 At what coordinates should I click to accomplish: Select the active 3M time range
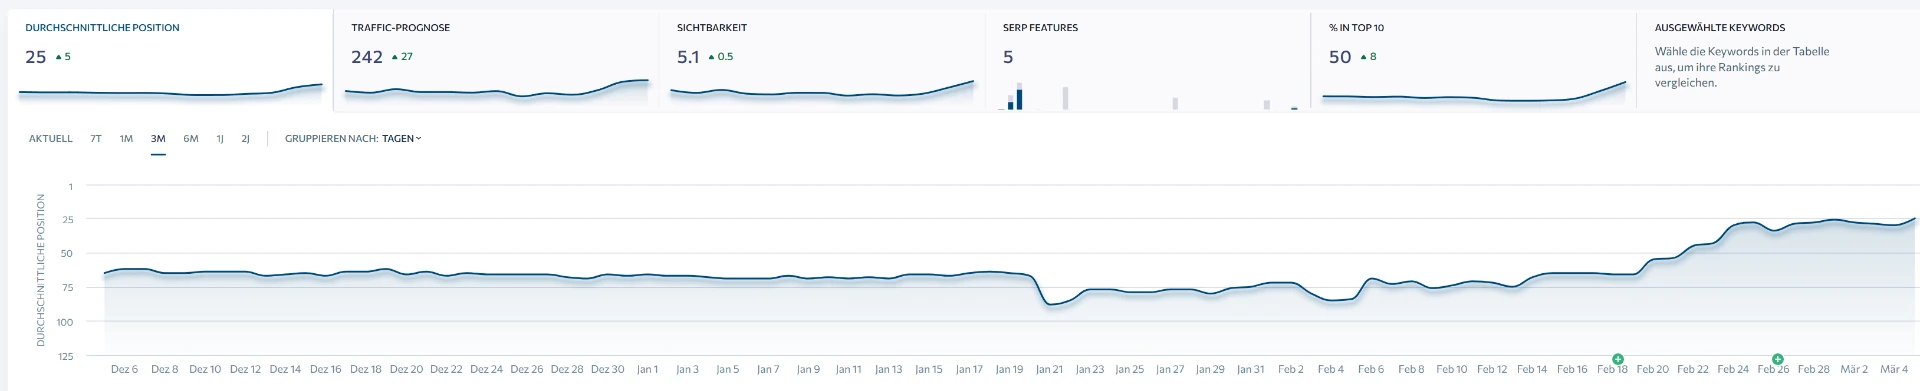click(x=158, y=139)
